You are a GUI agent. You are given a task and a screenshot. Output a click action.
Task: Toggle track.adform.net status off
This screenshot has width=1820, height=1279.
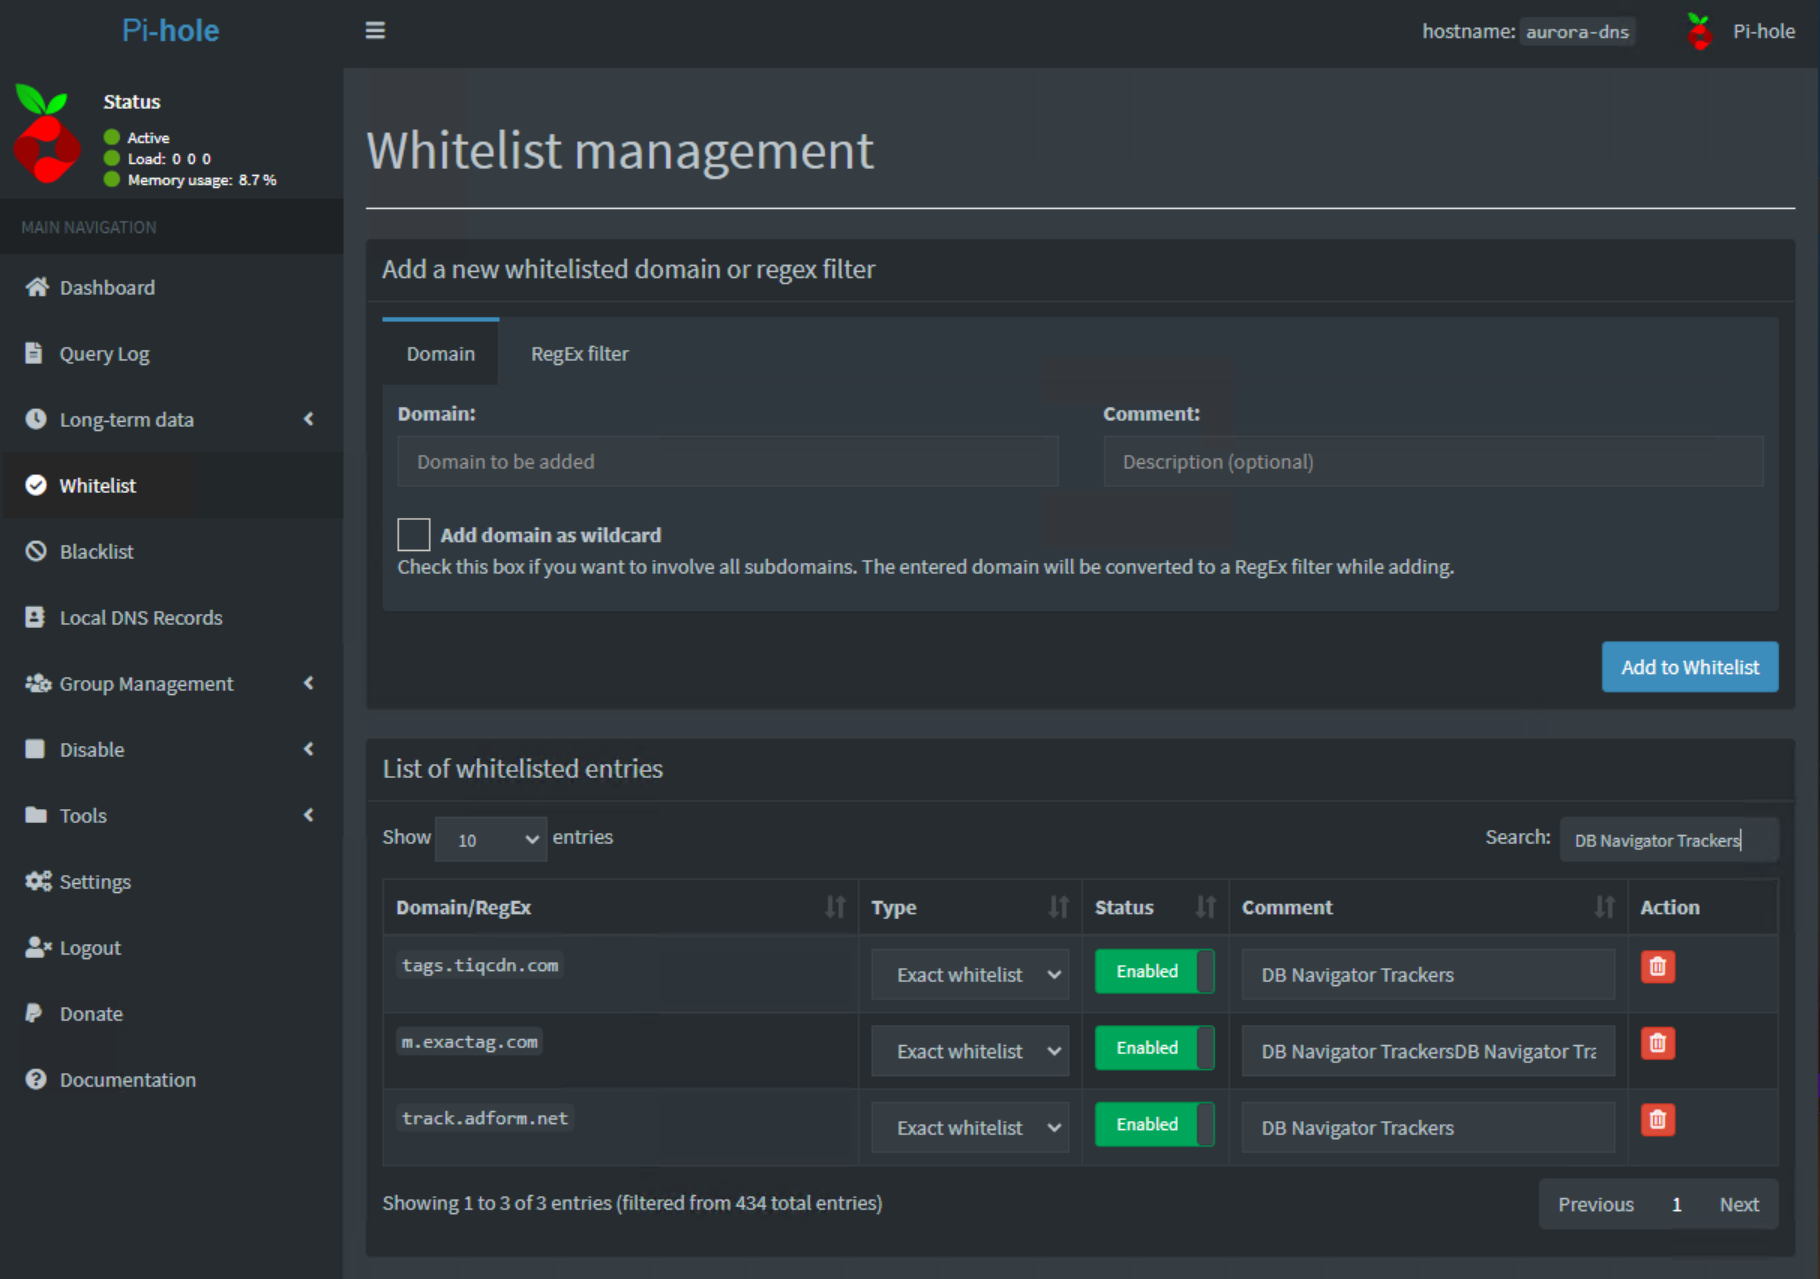[1153, 1124]
